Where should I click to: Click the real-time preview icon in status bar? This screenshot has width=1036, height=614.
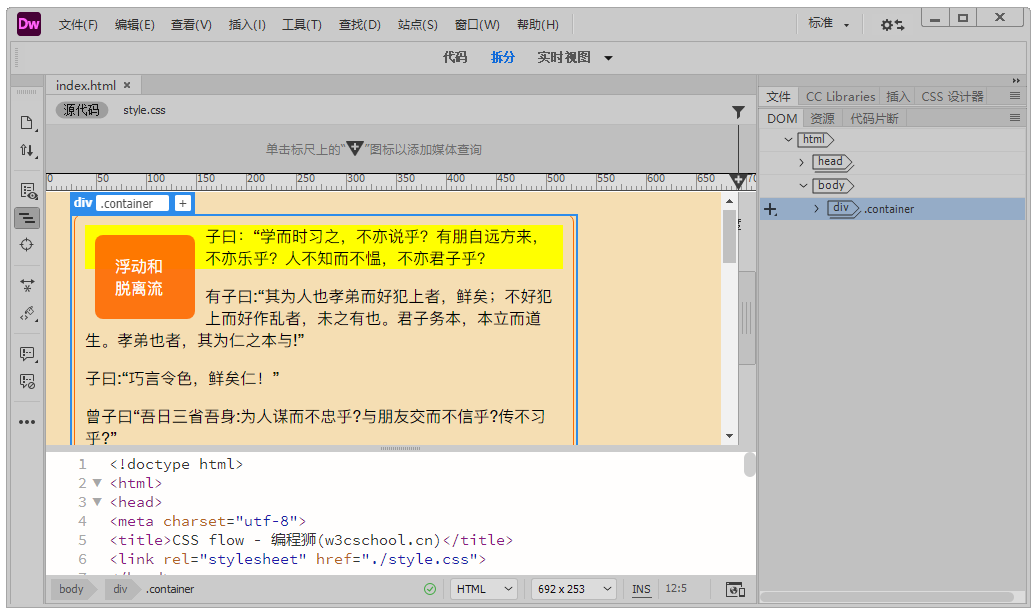coord(735,589)
